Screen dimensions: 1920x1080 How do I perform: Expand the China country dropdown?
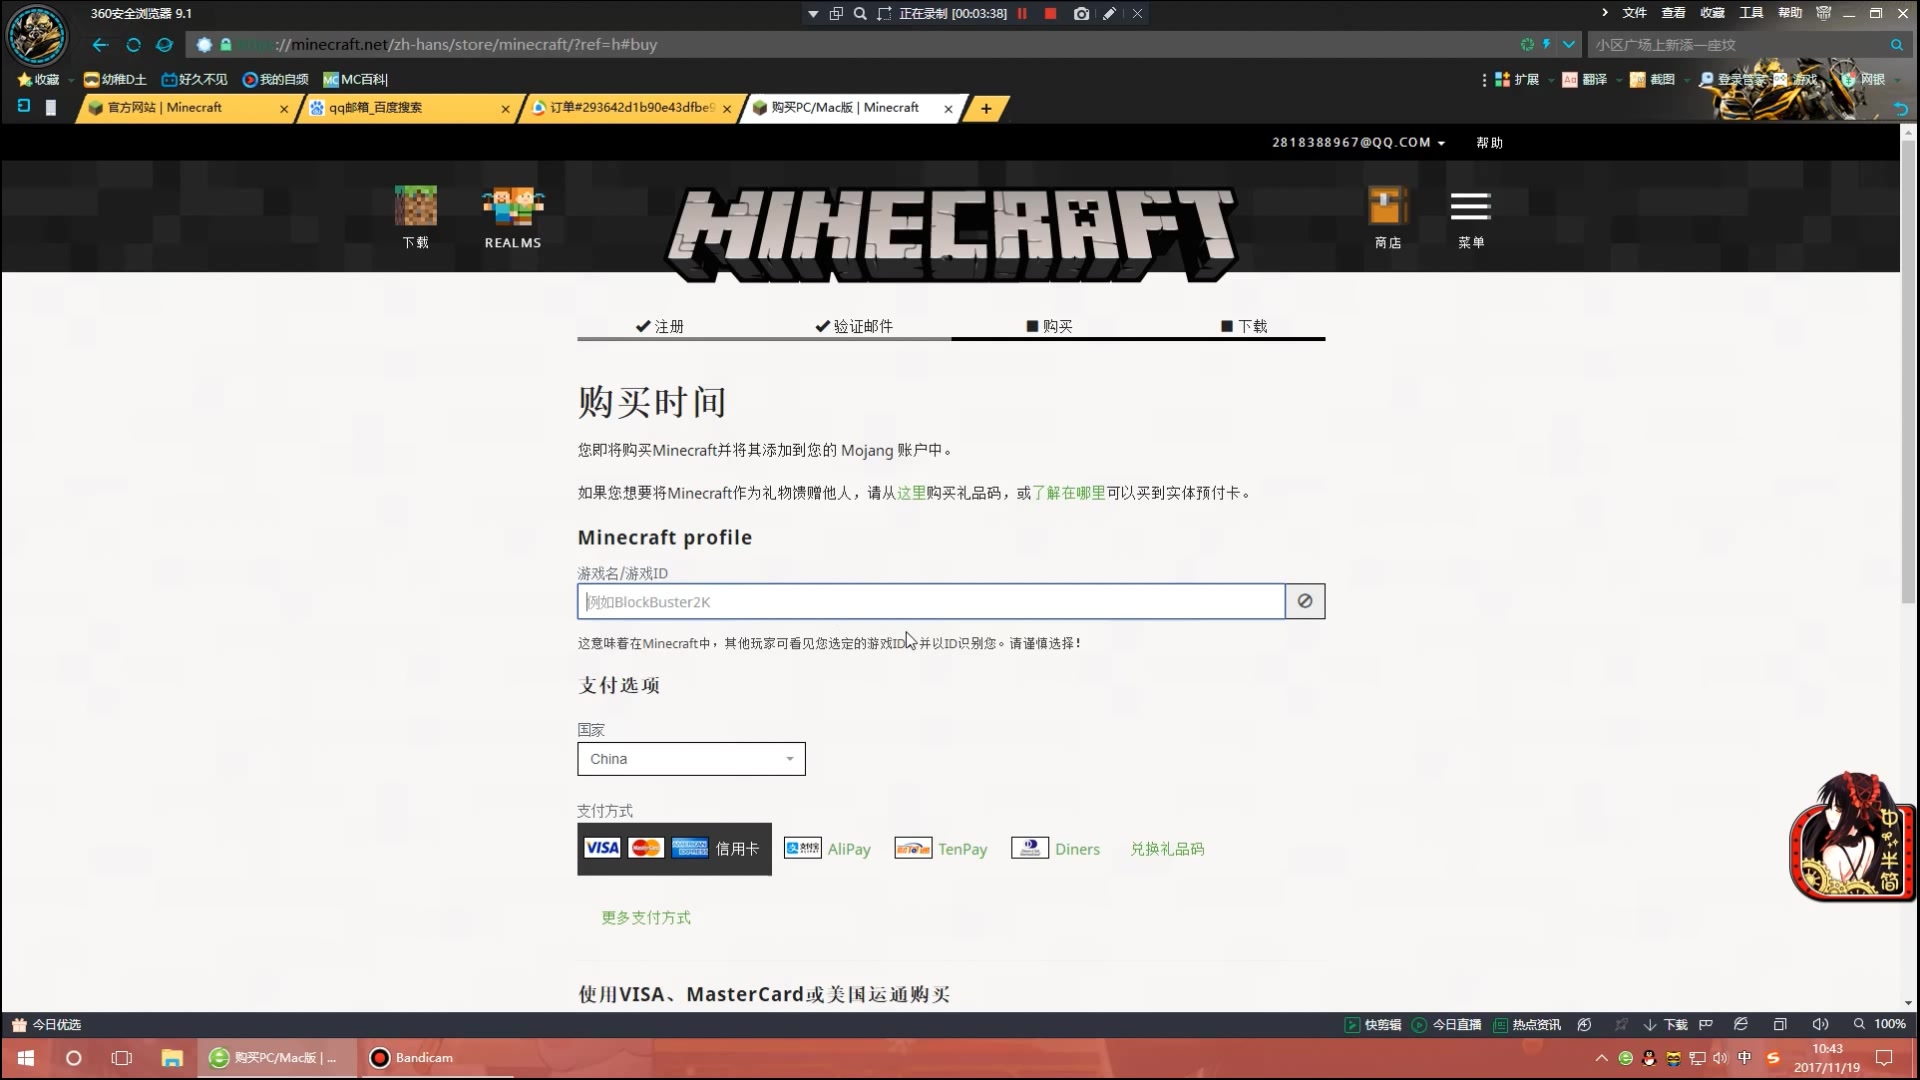pyautogui.click(x=691, y=759)
